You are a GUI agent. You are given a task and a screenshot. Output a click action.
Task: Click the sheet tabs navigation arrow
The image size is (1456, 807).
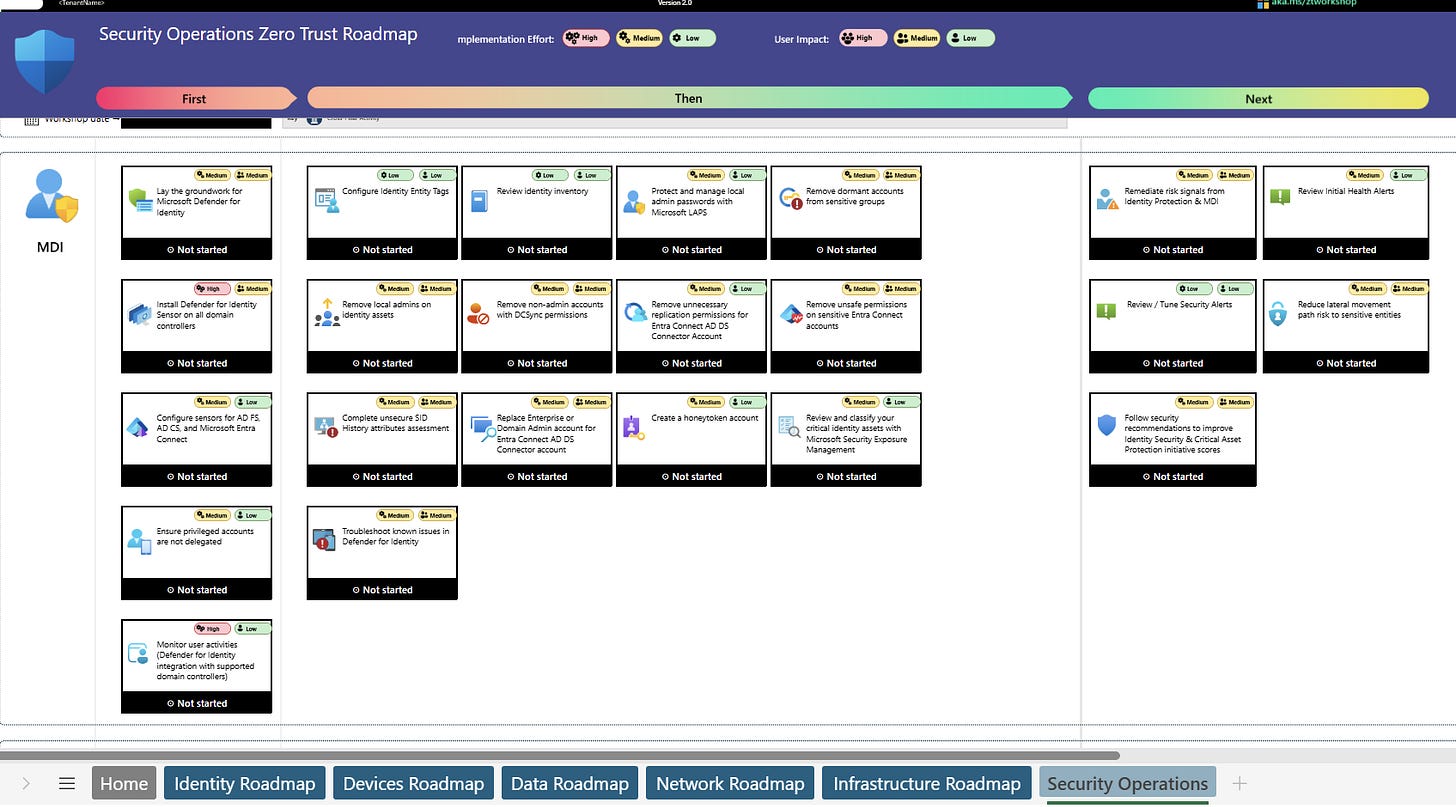[x=26, y=784]
